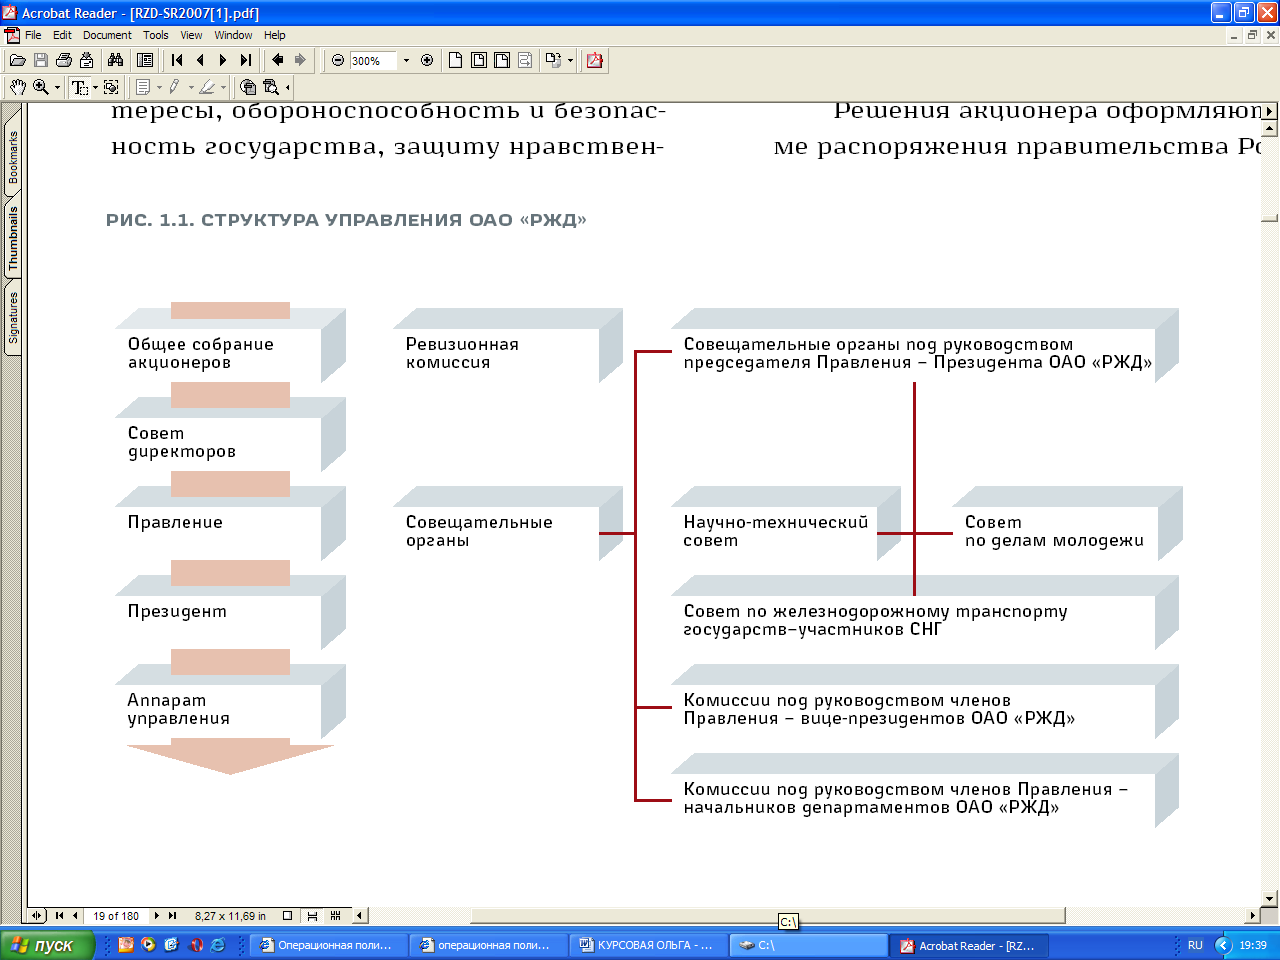Image resolution: width=1280 pixels, height=960 pixels.
Task: Launch Internet Explorer from quick launch
Action: (x=218, y=944)
